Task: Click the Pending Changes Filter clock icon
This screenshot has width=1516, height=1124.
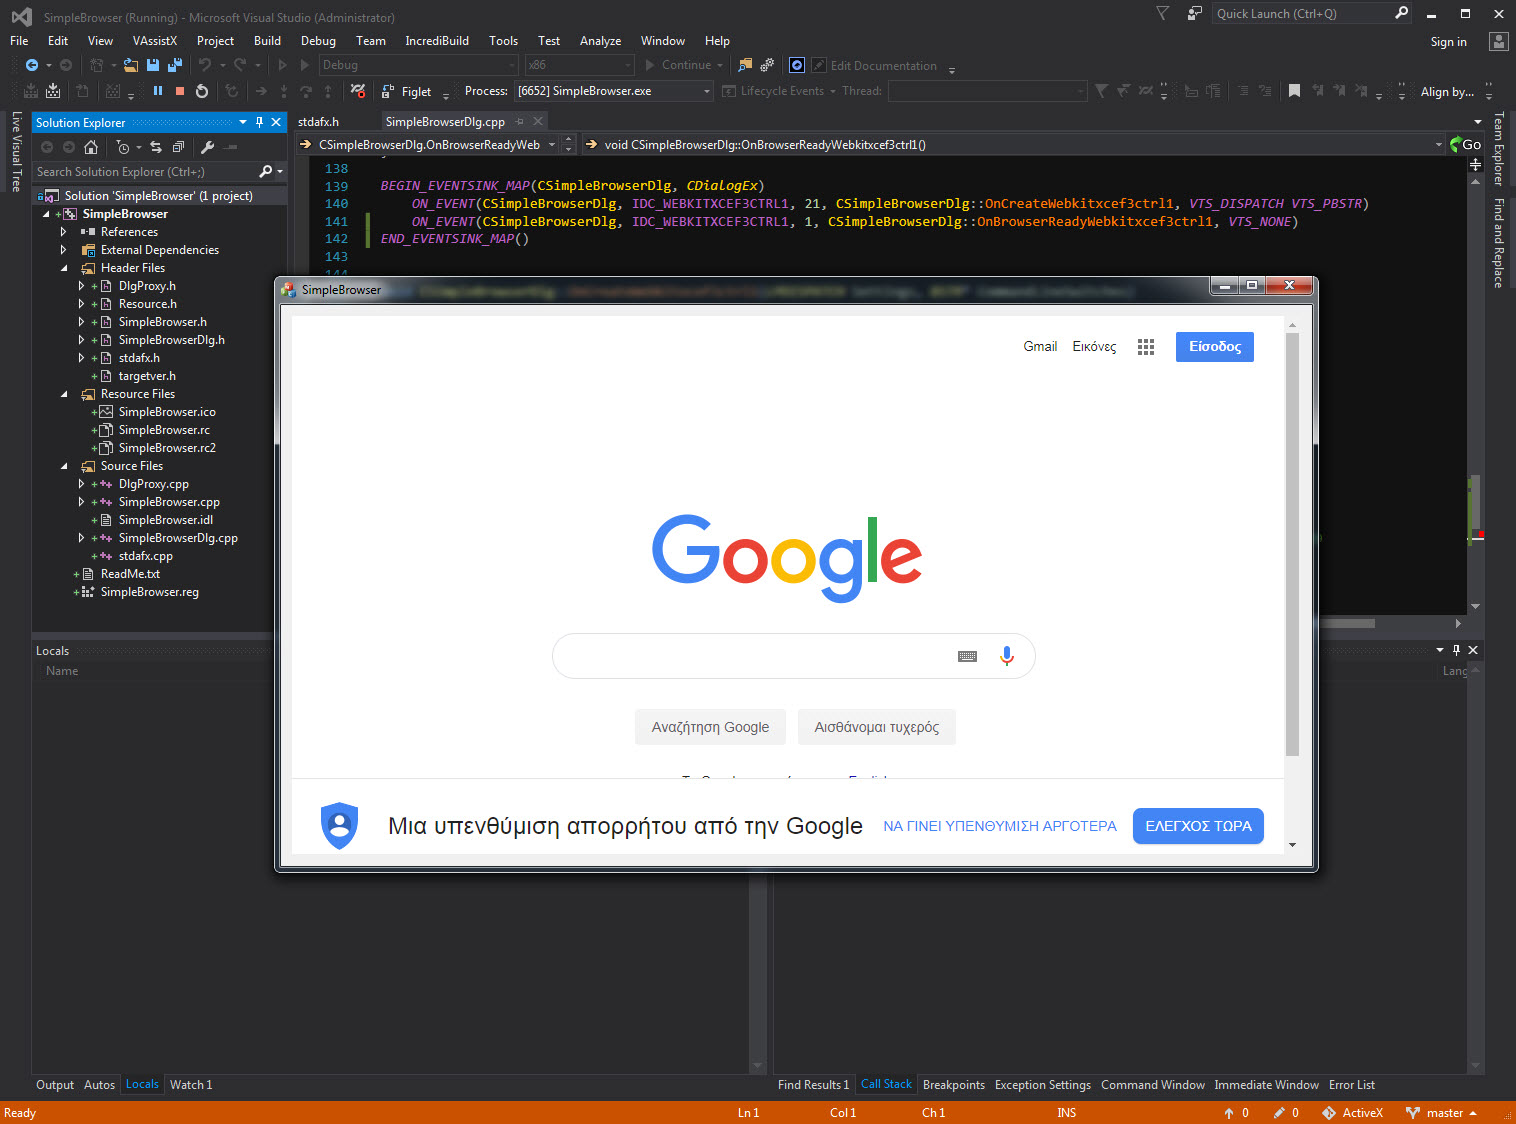Action: point(123,147)
